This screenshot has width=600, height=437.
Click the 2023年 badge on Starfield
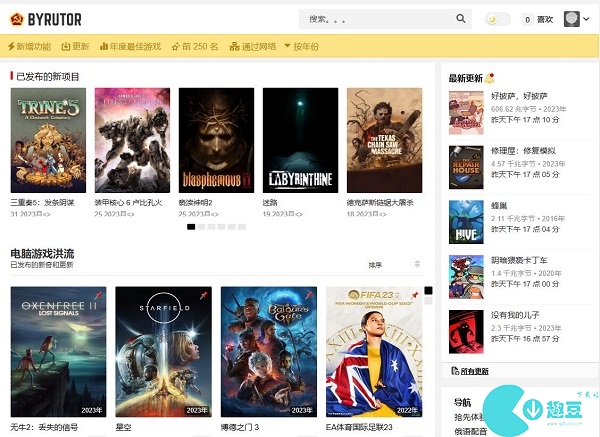[x=197, y=410]
